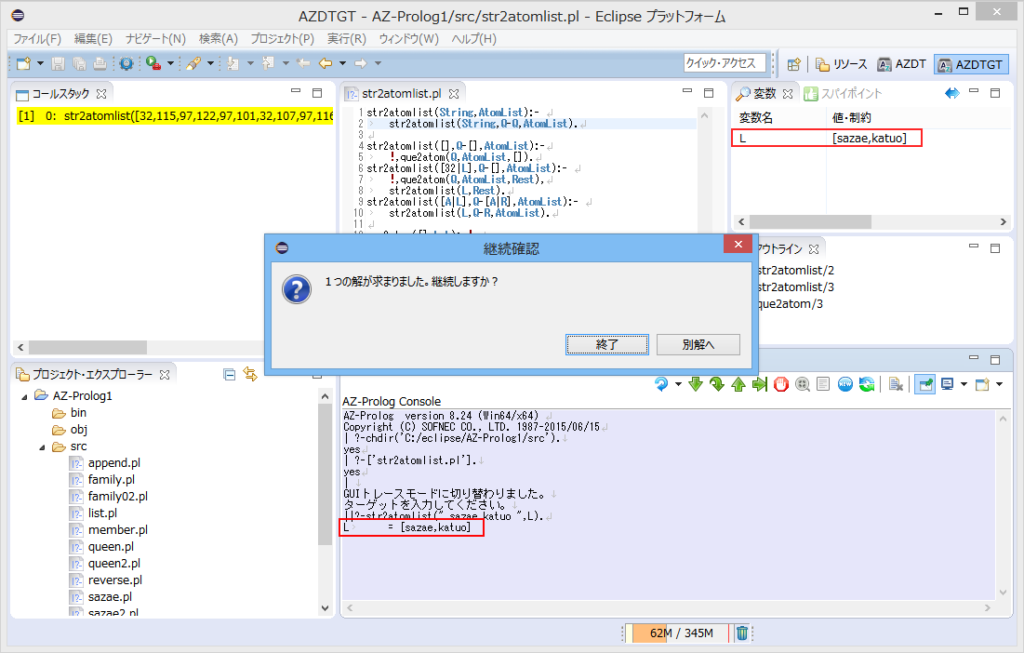Open the 実行(R) menu
The width and height of the screenshot is (1024, 653).
pyautogui.click(x=346, y=38)
